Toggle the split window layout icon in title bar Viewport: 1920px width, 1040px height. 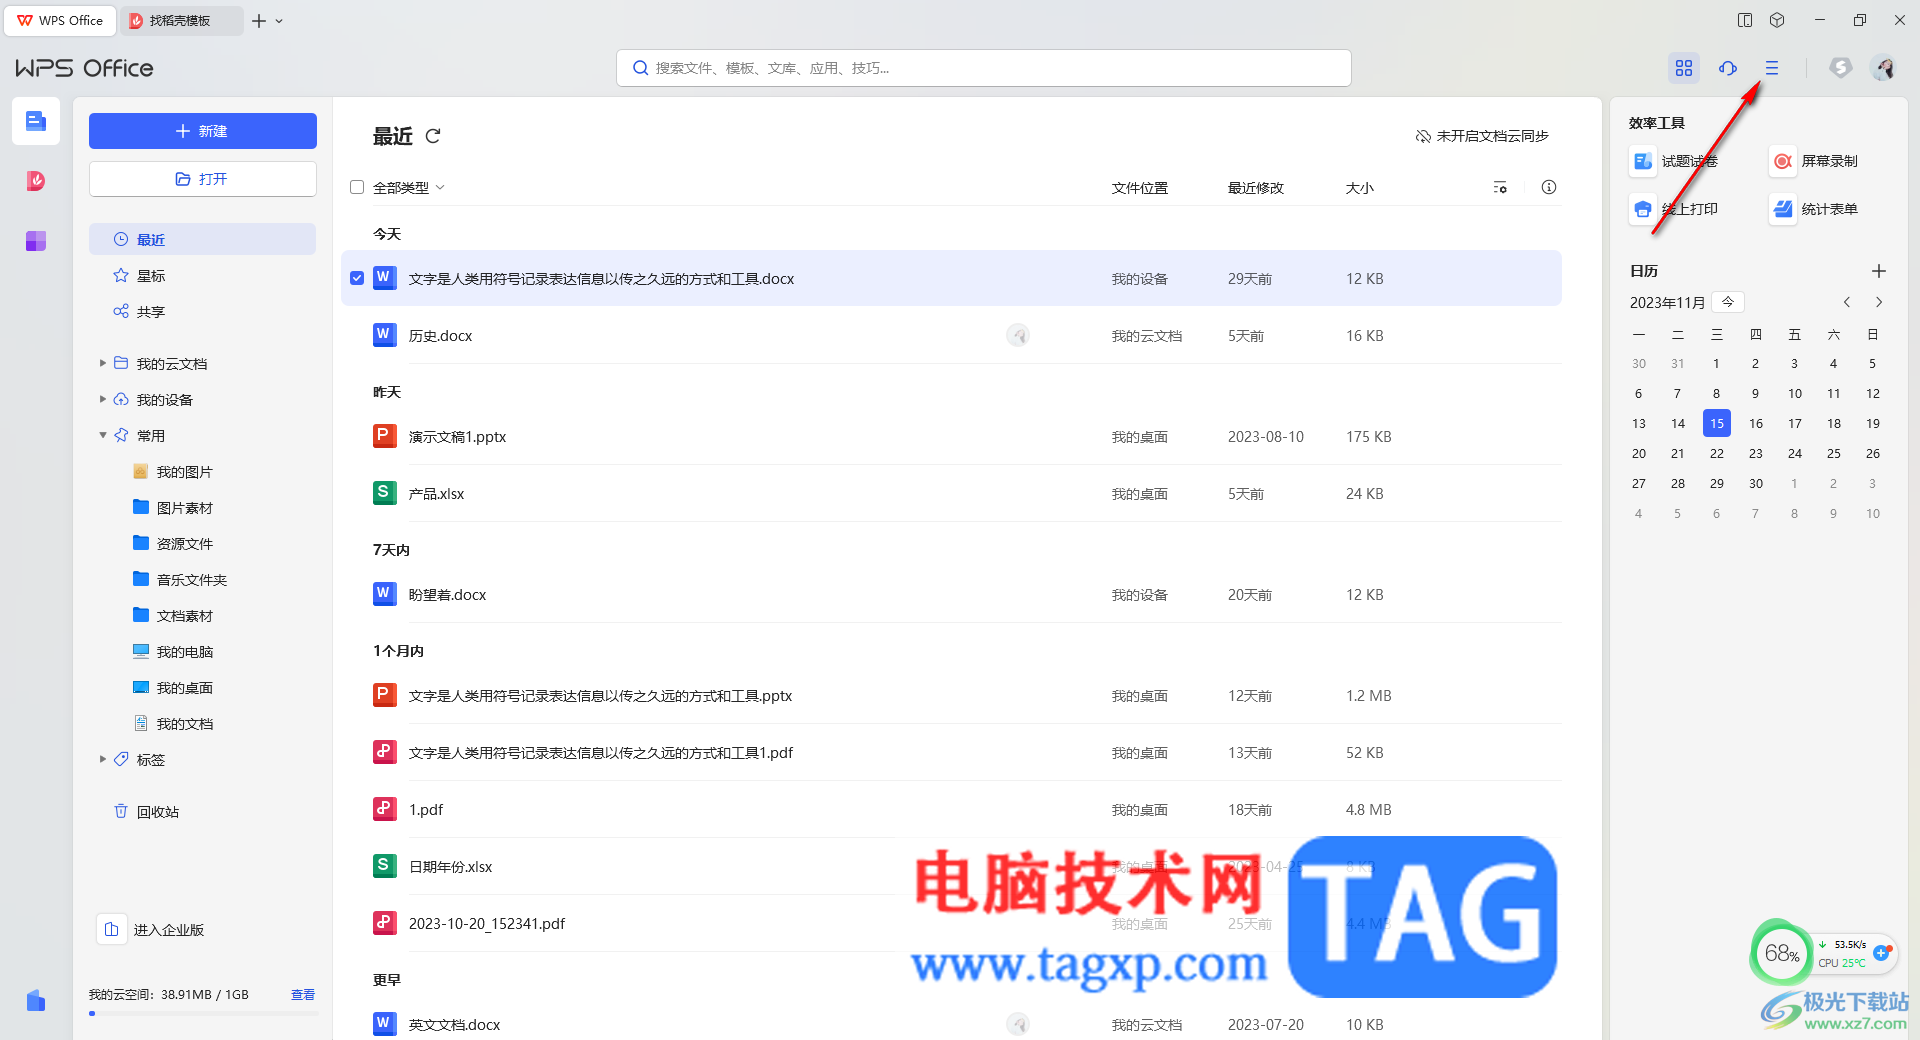tap(1745, 20)
